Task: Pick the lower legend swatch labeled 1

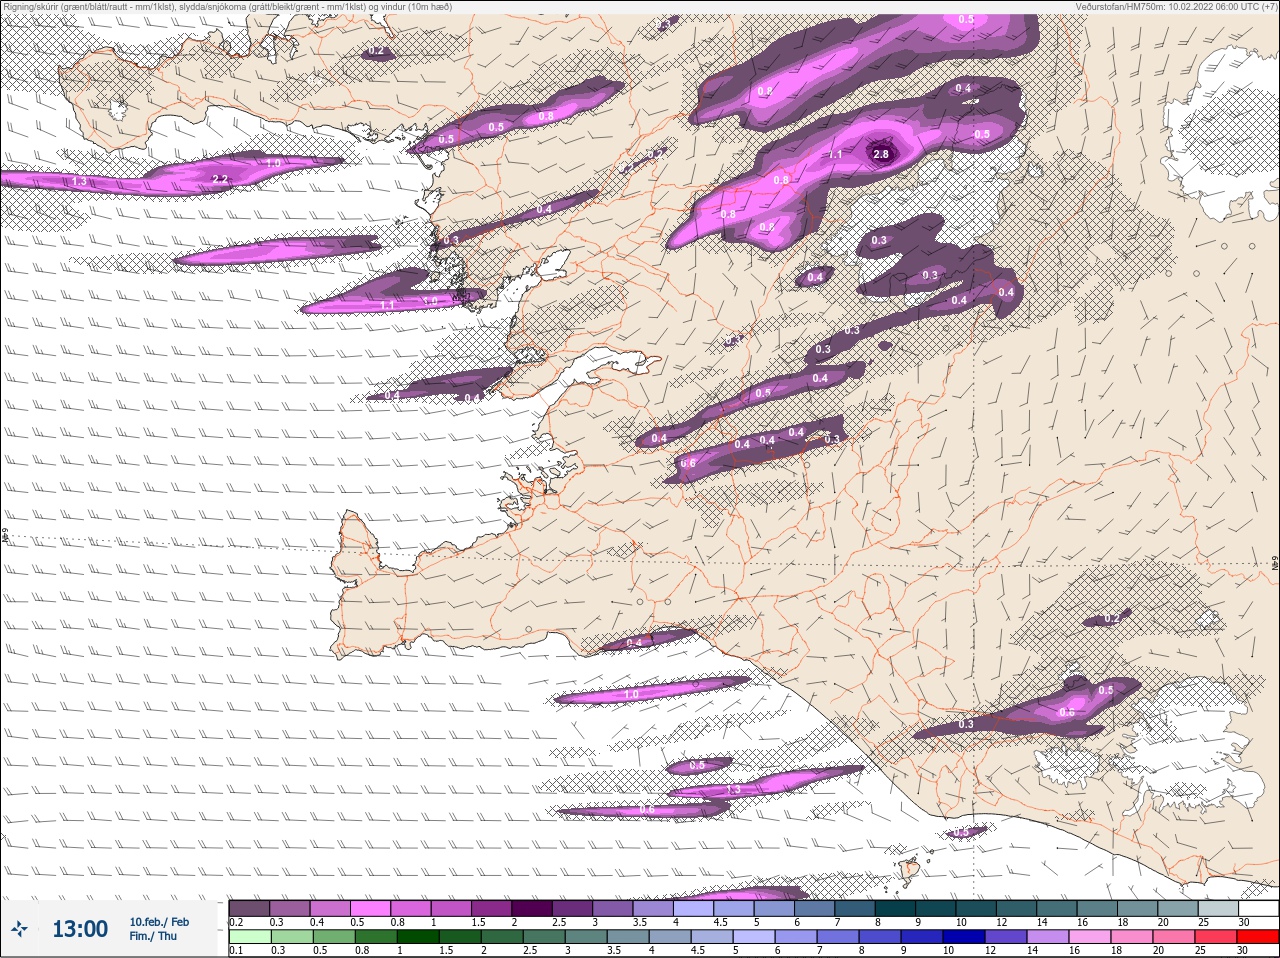Action: pyautogui.click(x=418, y=937)
